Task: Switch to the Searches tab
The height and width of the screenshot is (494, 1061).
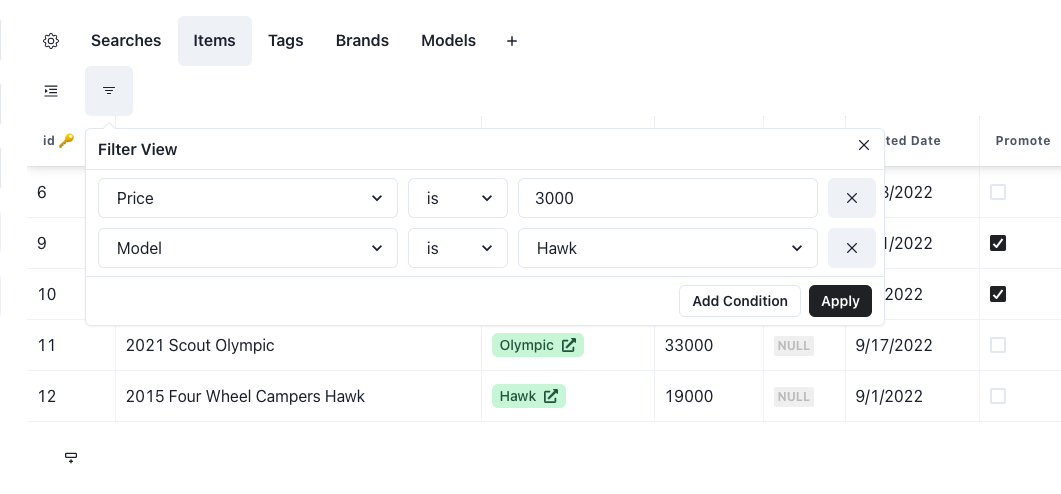Action: [126, 41]
